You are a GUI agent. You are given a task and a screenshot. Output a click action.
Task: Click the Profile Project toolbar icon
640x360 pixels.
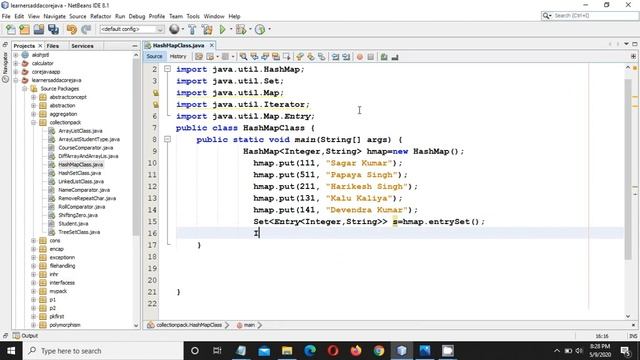tap(260, 29)
